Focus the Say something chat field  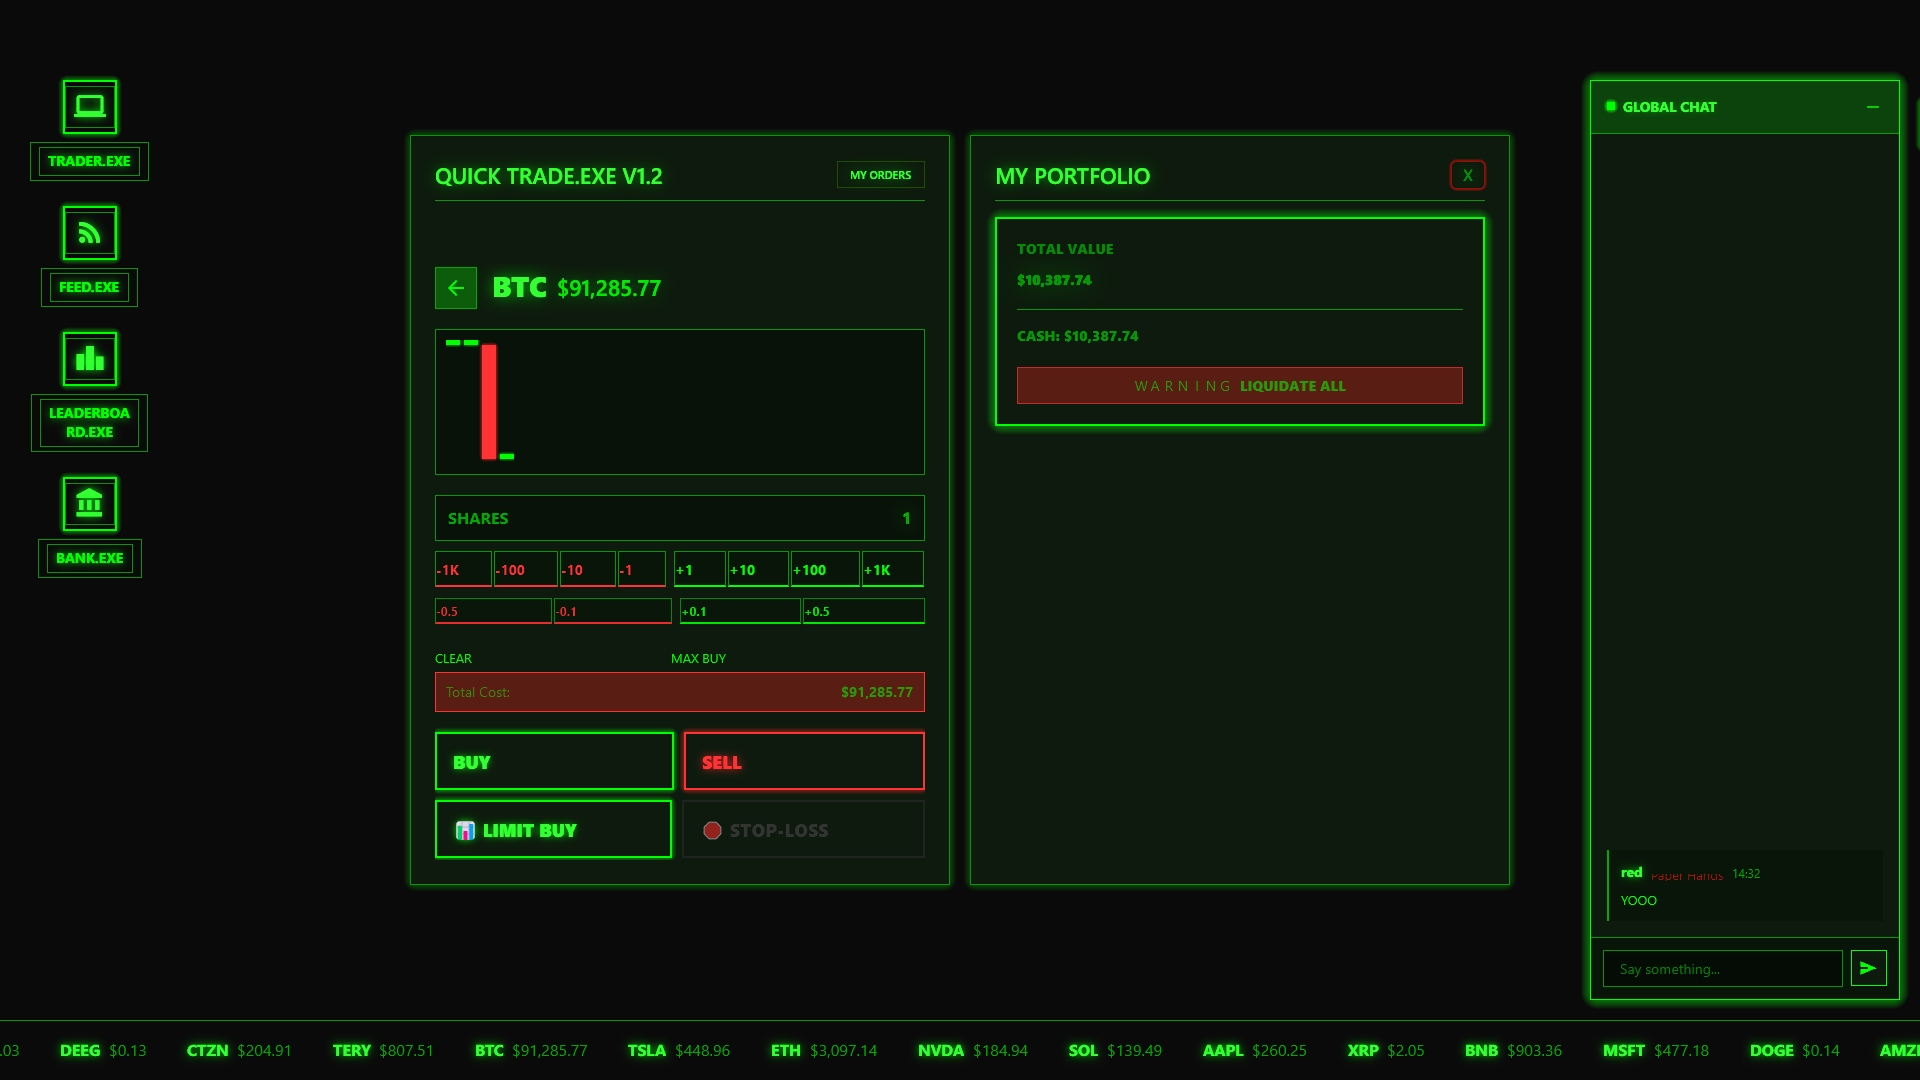click(x=1722, y=969)
